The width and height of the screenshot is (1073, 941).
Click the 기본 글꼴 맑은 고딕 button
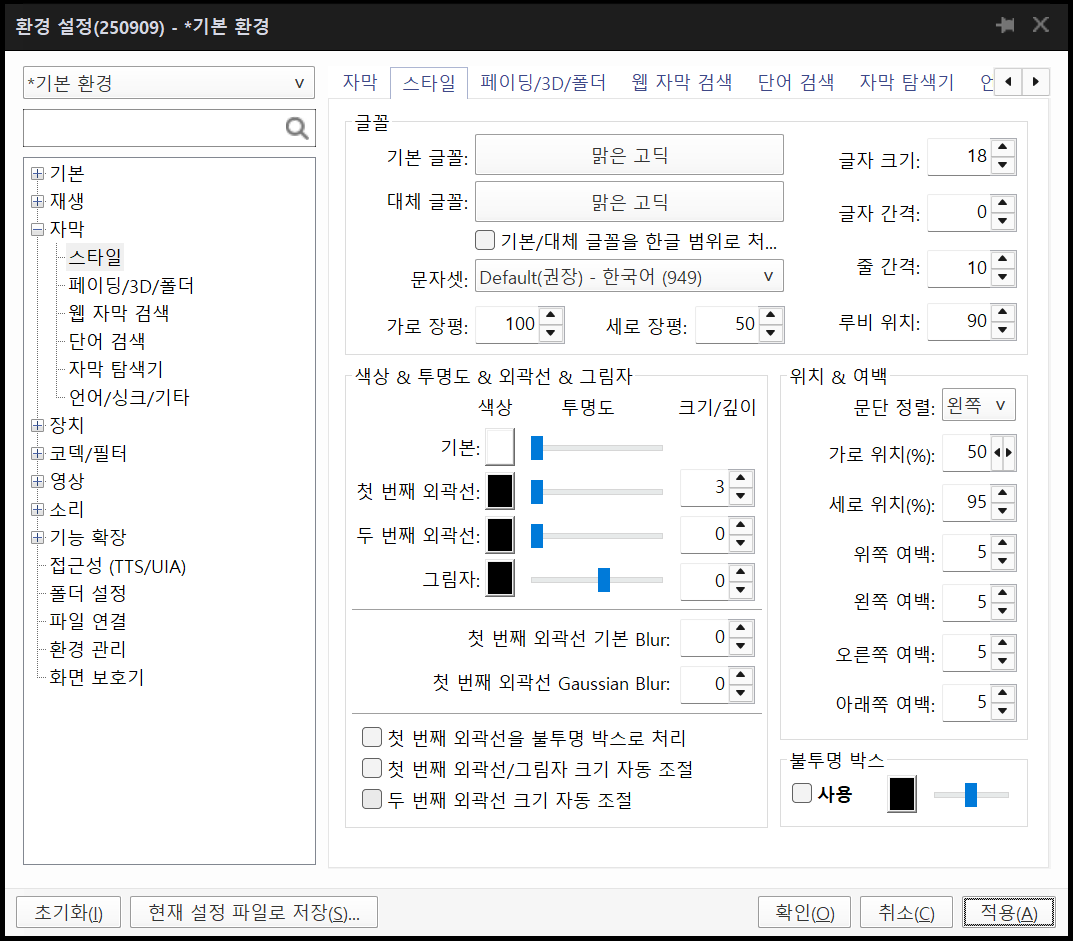[629, 155]
